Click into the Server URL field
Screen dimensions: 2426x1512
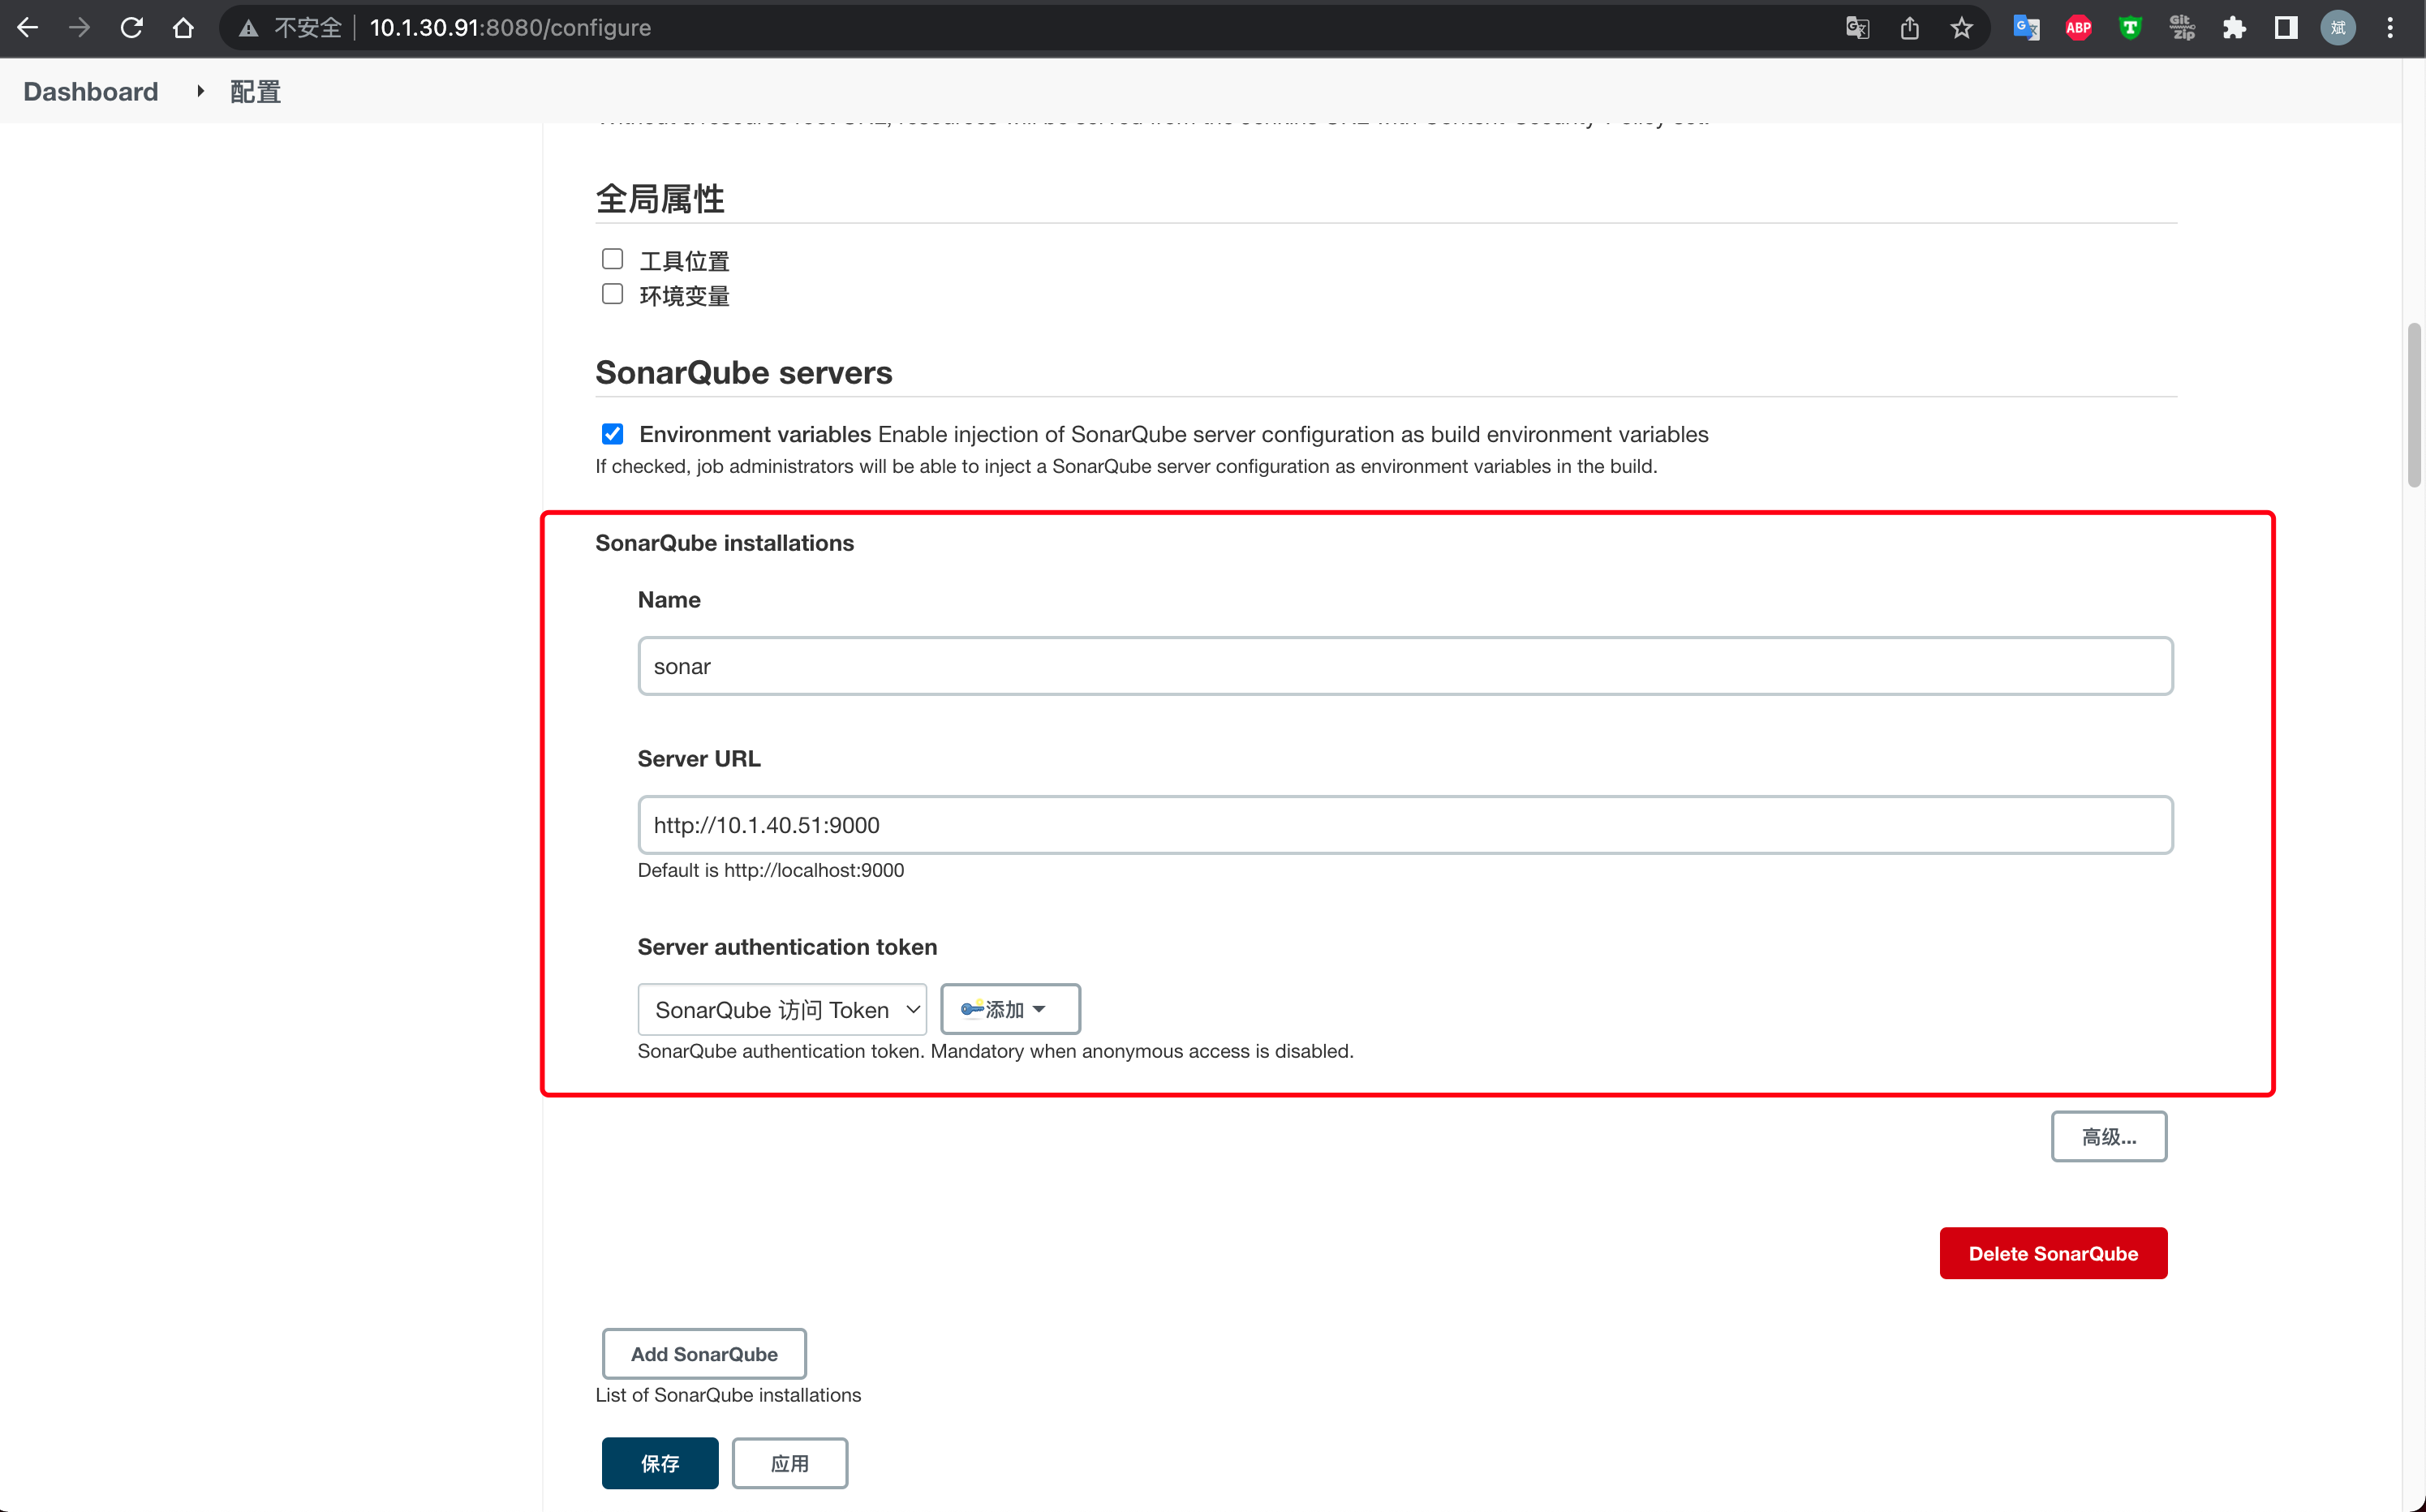click(x=1404, y=825)
